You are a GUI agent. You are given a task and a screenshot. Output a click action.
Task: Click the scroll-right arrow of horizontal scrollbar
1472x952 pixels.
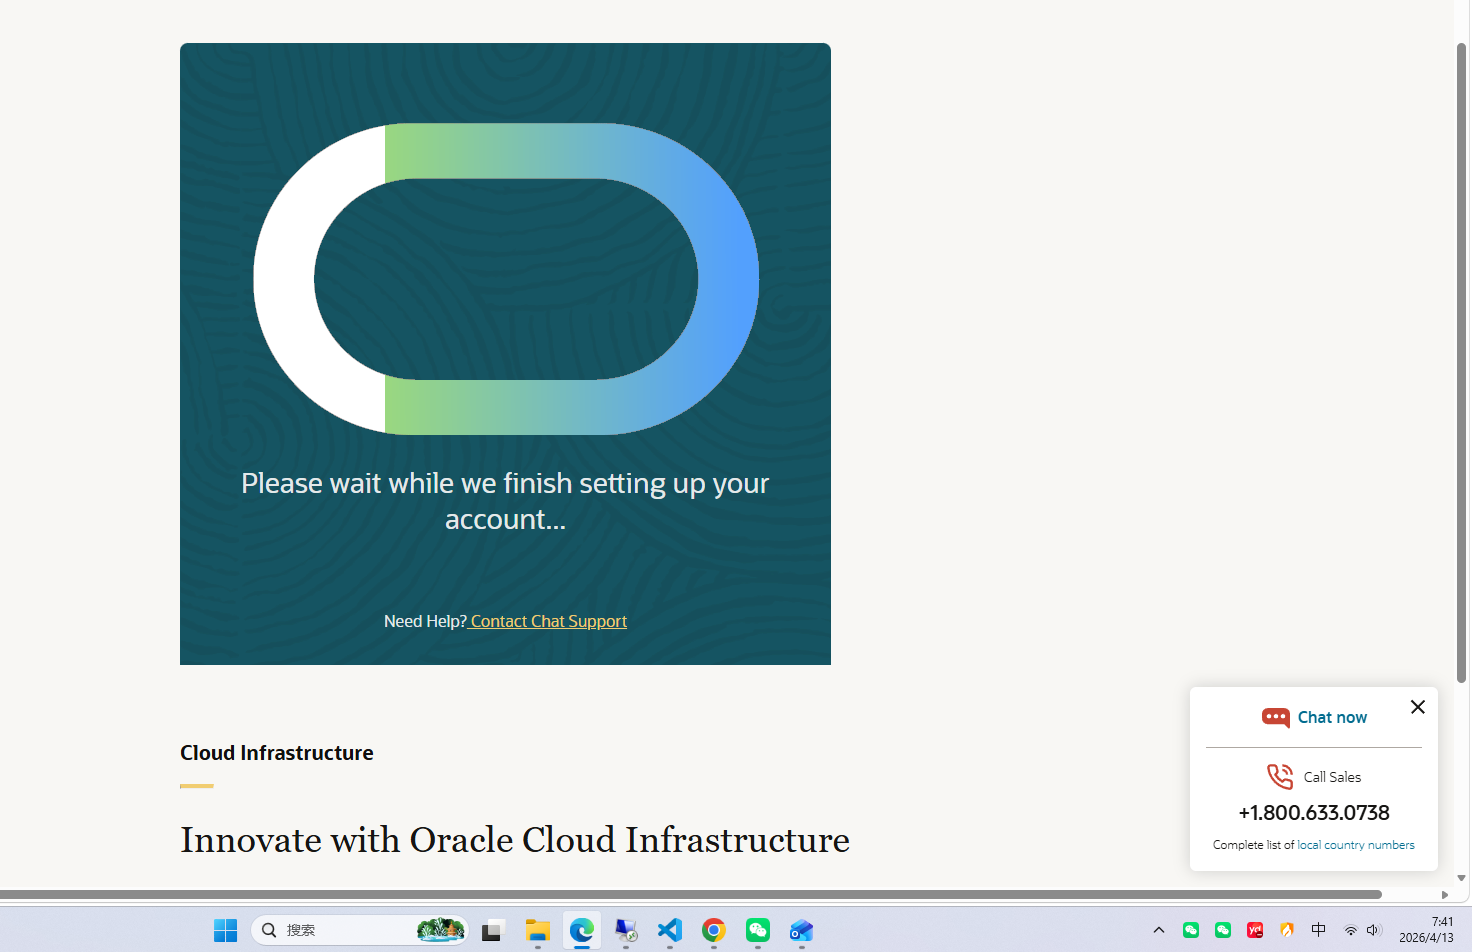1445,894
